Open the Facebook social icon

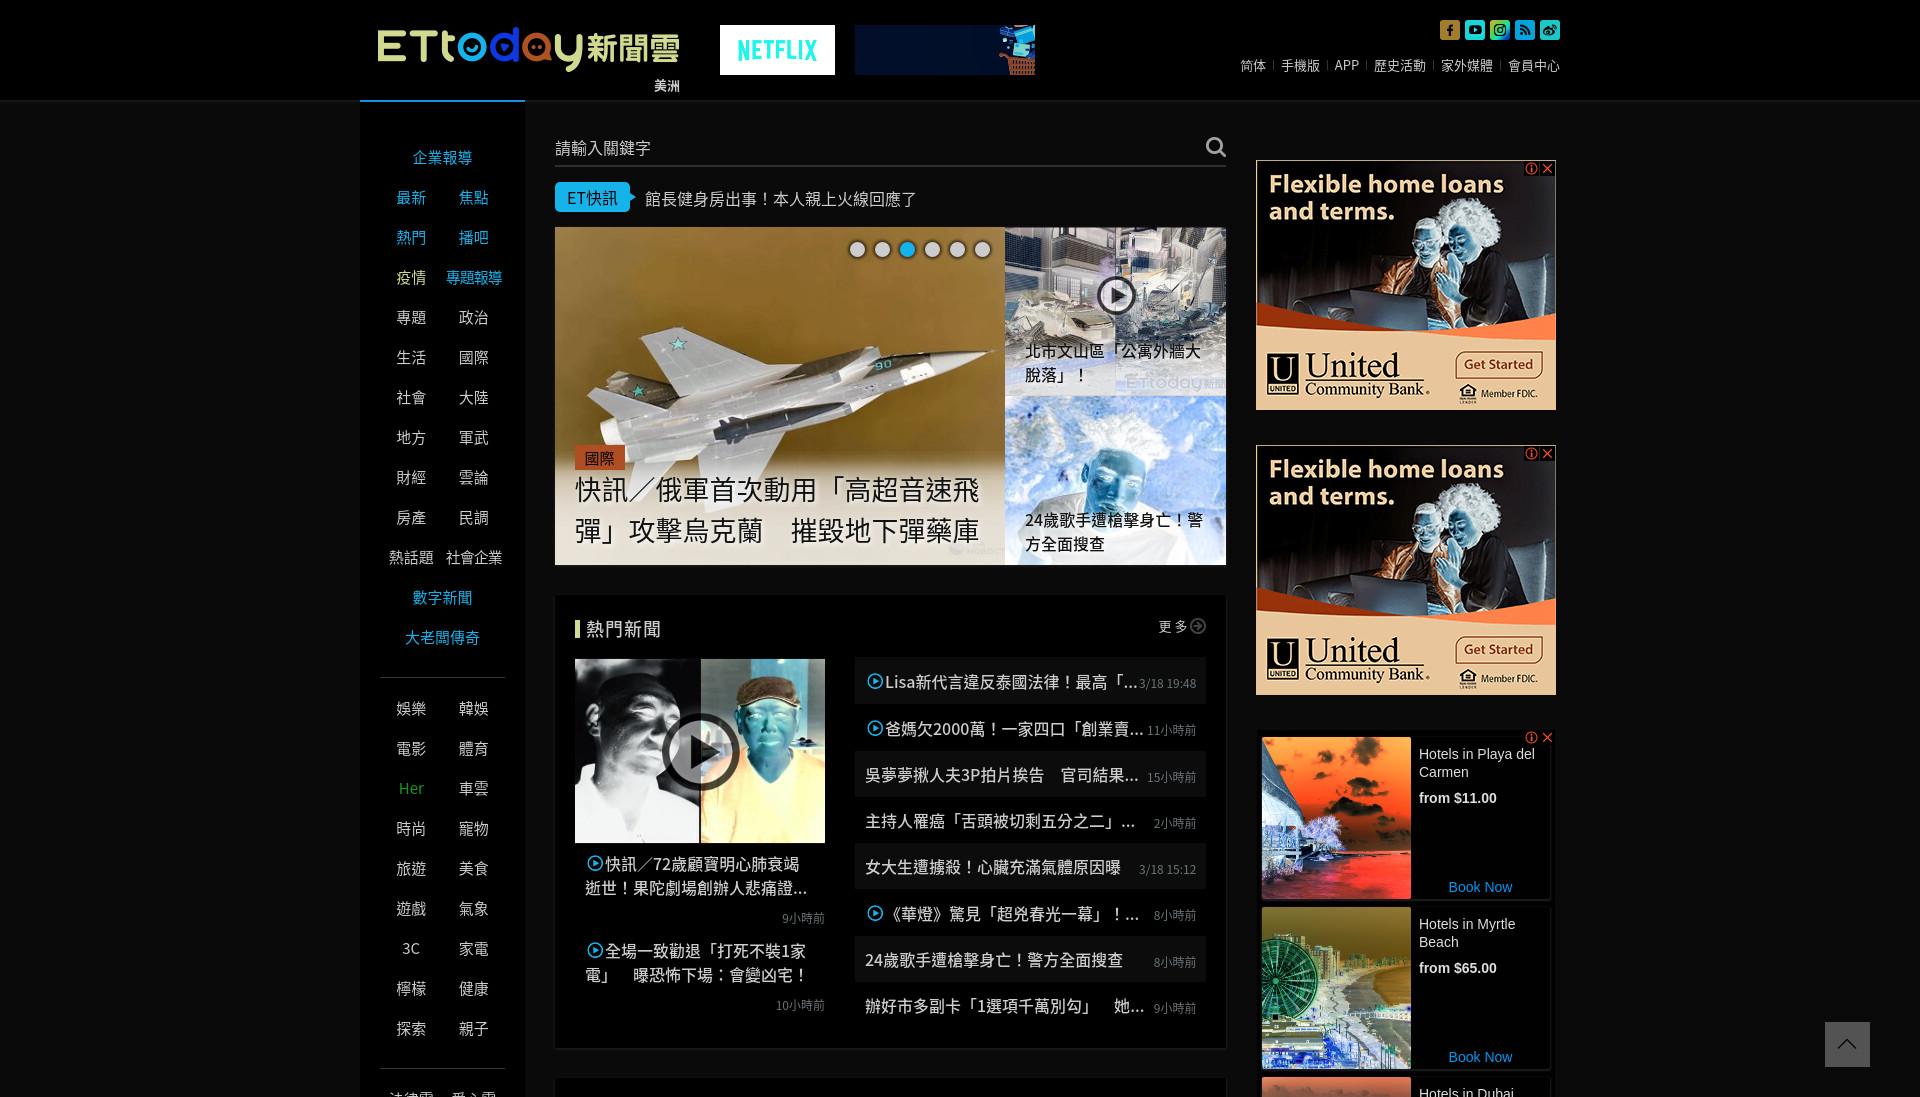coord(1450,30)
